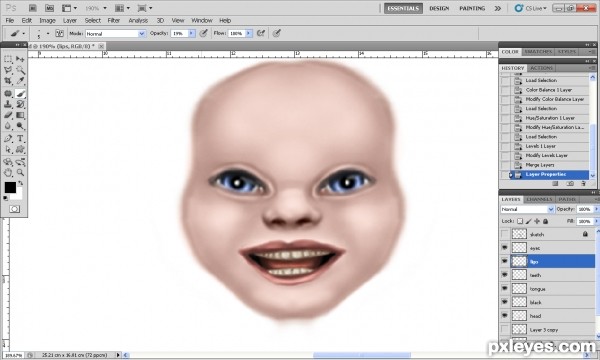The height and width of the screenshot is (360, 600).
Task: Select the Pen tool
Action: click(8, 138)
